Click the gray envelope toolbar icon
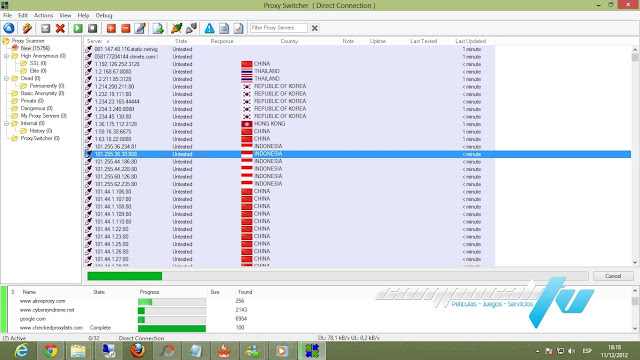 pos(45,28)
